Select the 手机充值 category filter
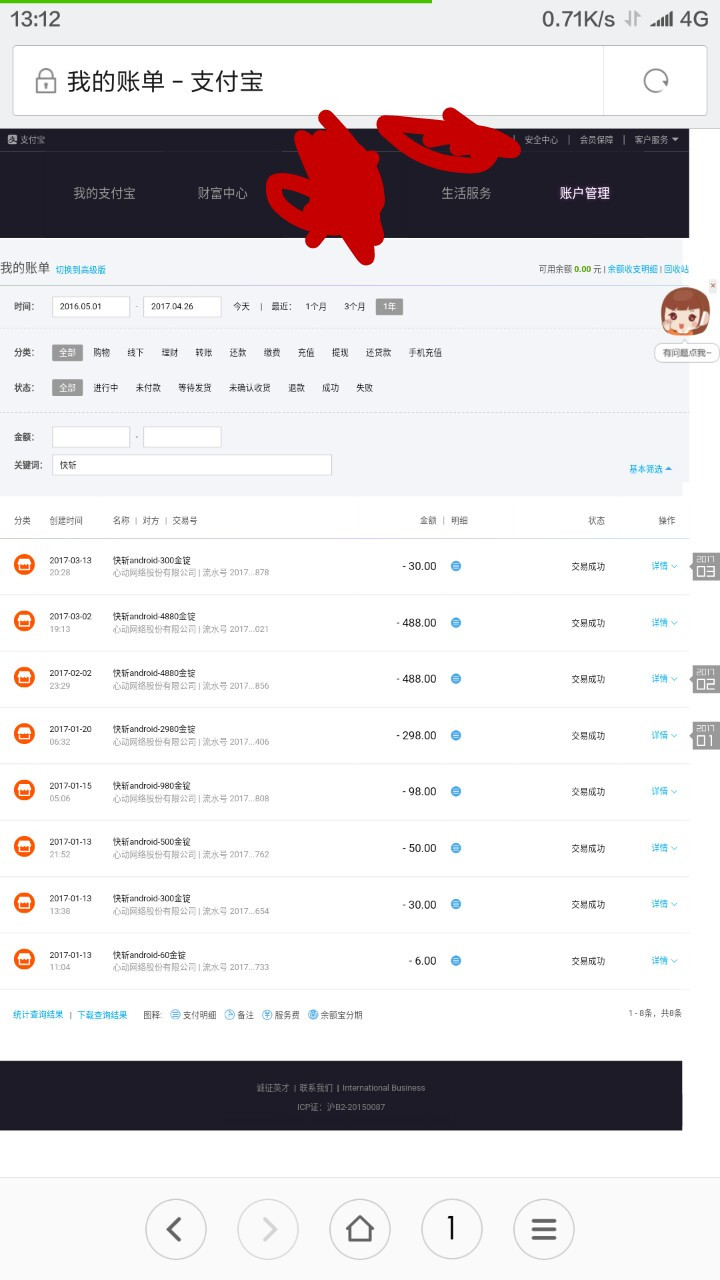This screenshot has height=1280, width=720. click(425, 352)
